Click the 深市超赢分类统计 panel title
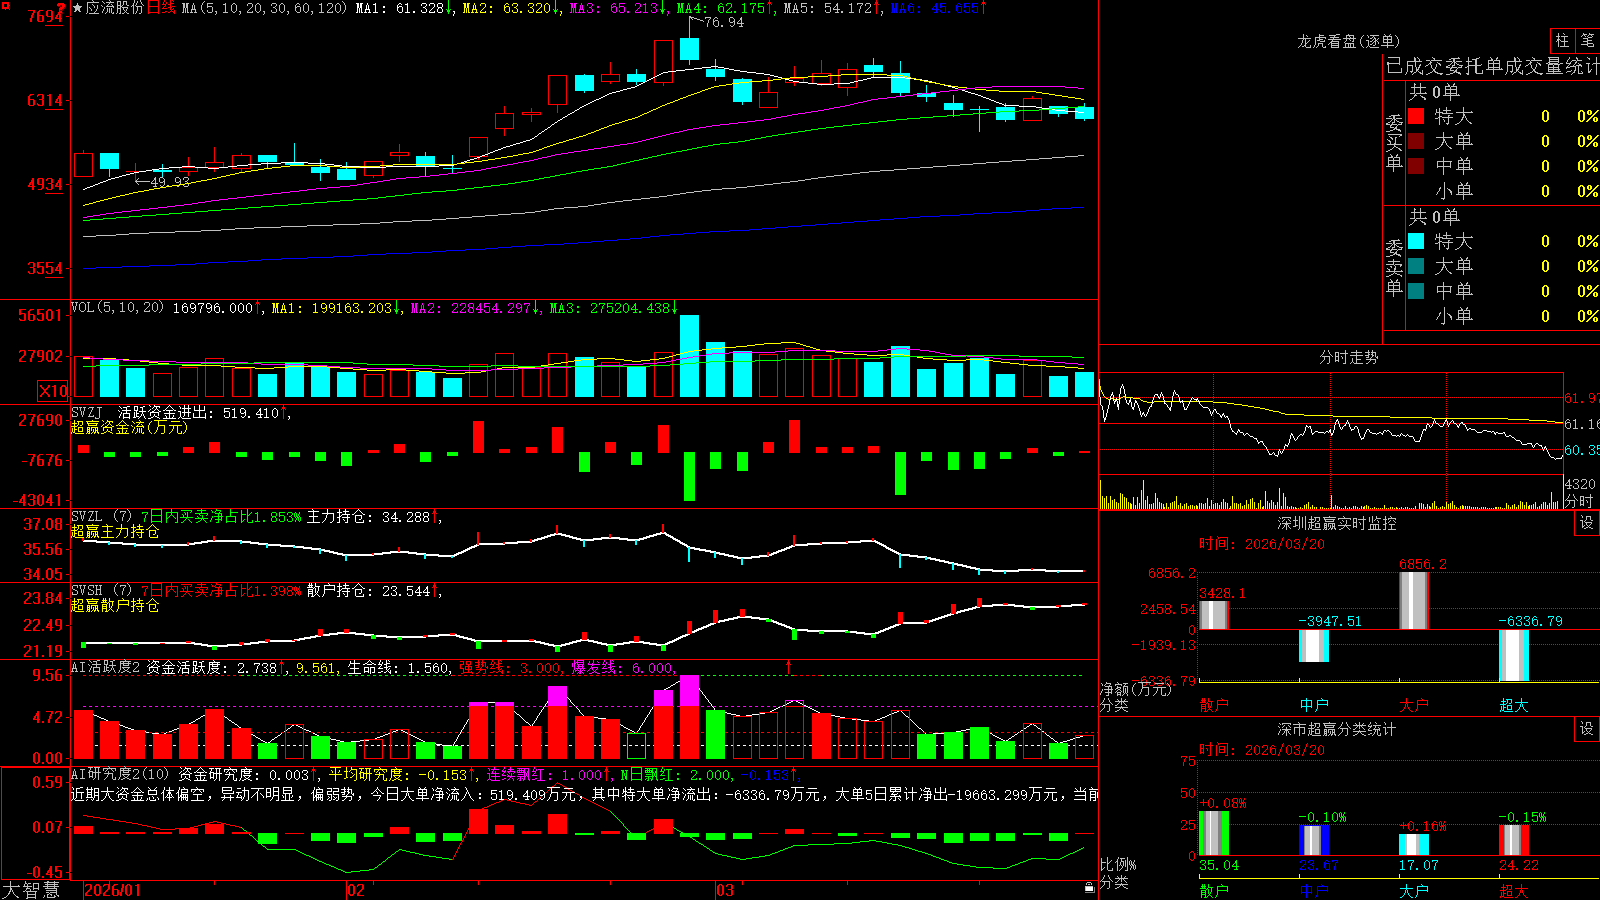This screenshot has width=1600, height=900. click(x=1337, y=729)
